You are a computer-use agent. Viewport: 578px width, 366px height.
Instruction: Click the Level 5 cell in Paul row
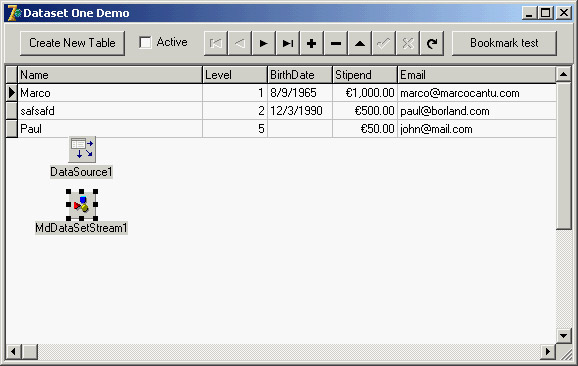click(235, 129)
